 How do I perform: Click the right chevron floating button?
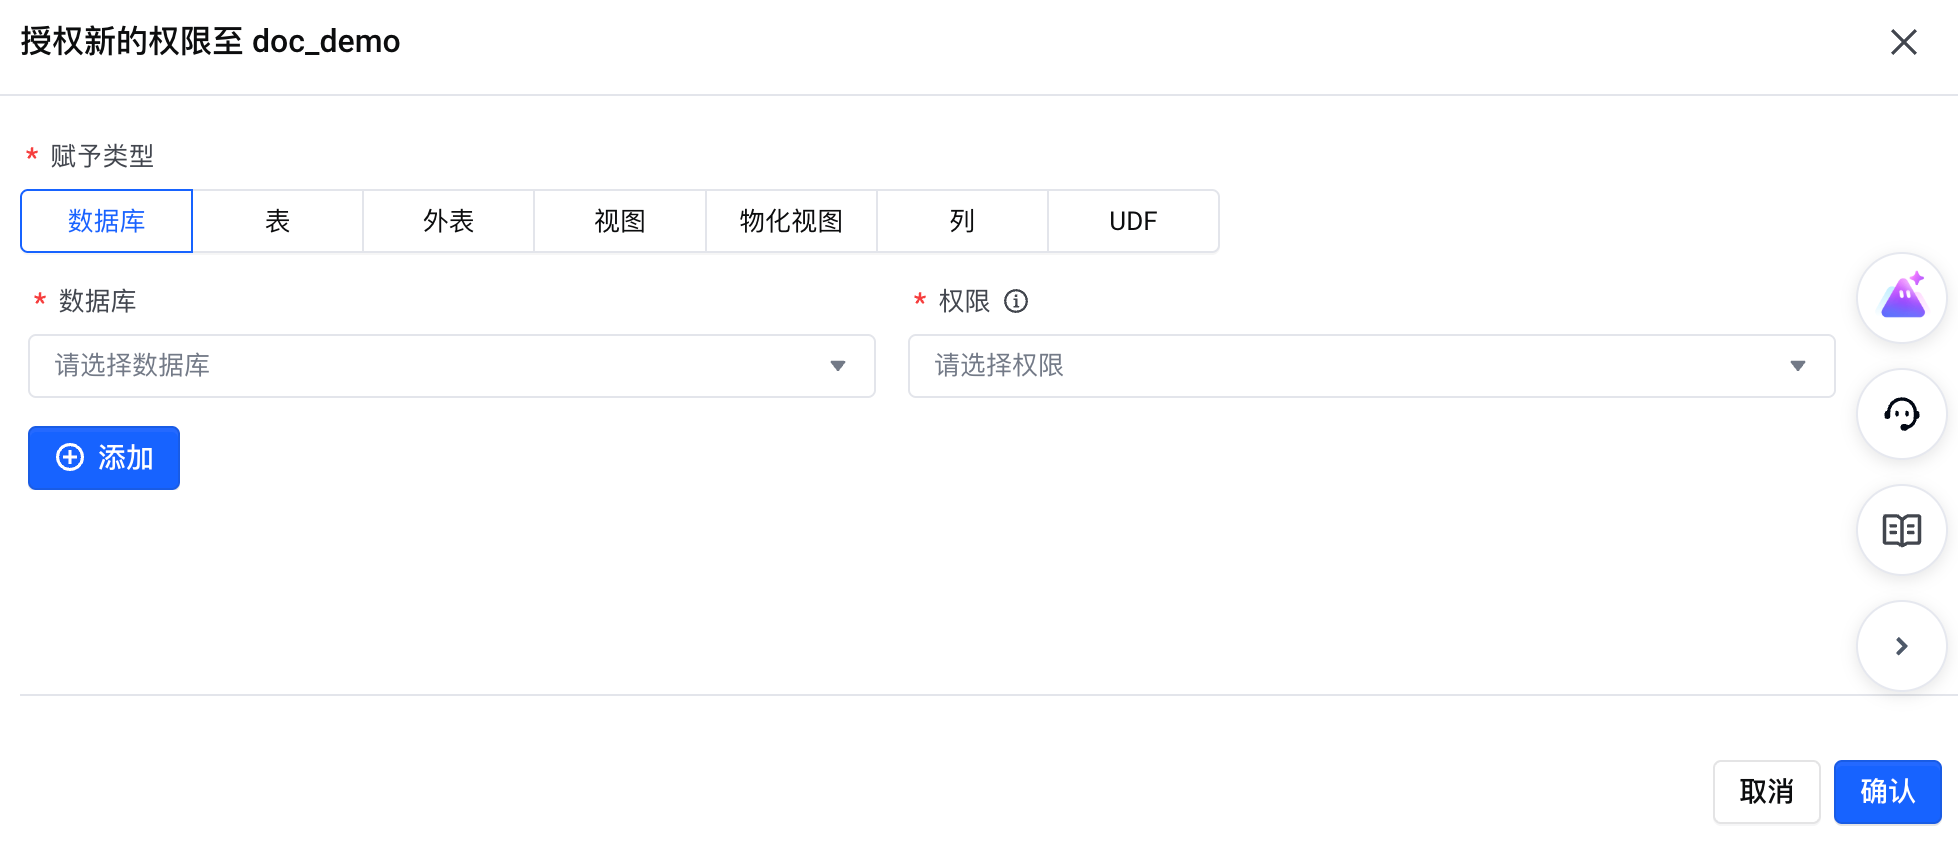[1901, 646]
